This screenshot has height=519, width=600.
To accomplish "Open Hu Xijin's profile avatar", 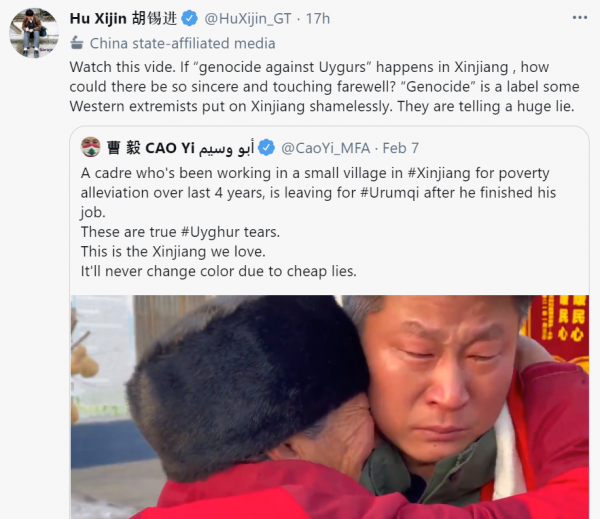I will (x=34, y=33).
